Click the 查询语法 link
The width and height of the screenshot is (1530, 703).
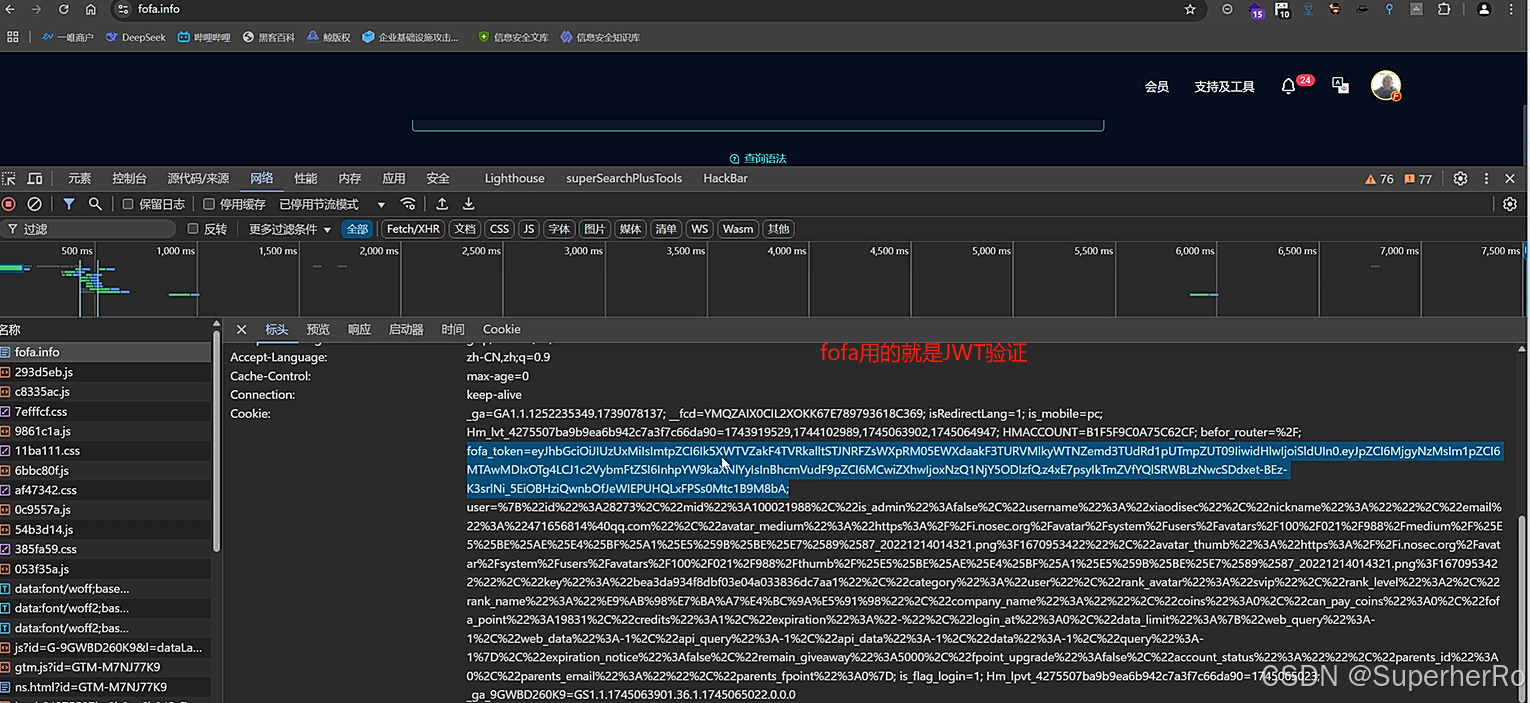[x=758, y=158]
